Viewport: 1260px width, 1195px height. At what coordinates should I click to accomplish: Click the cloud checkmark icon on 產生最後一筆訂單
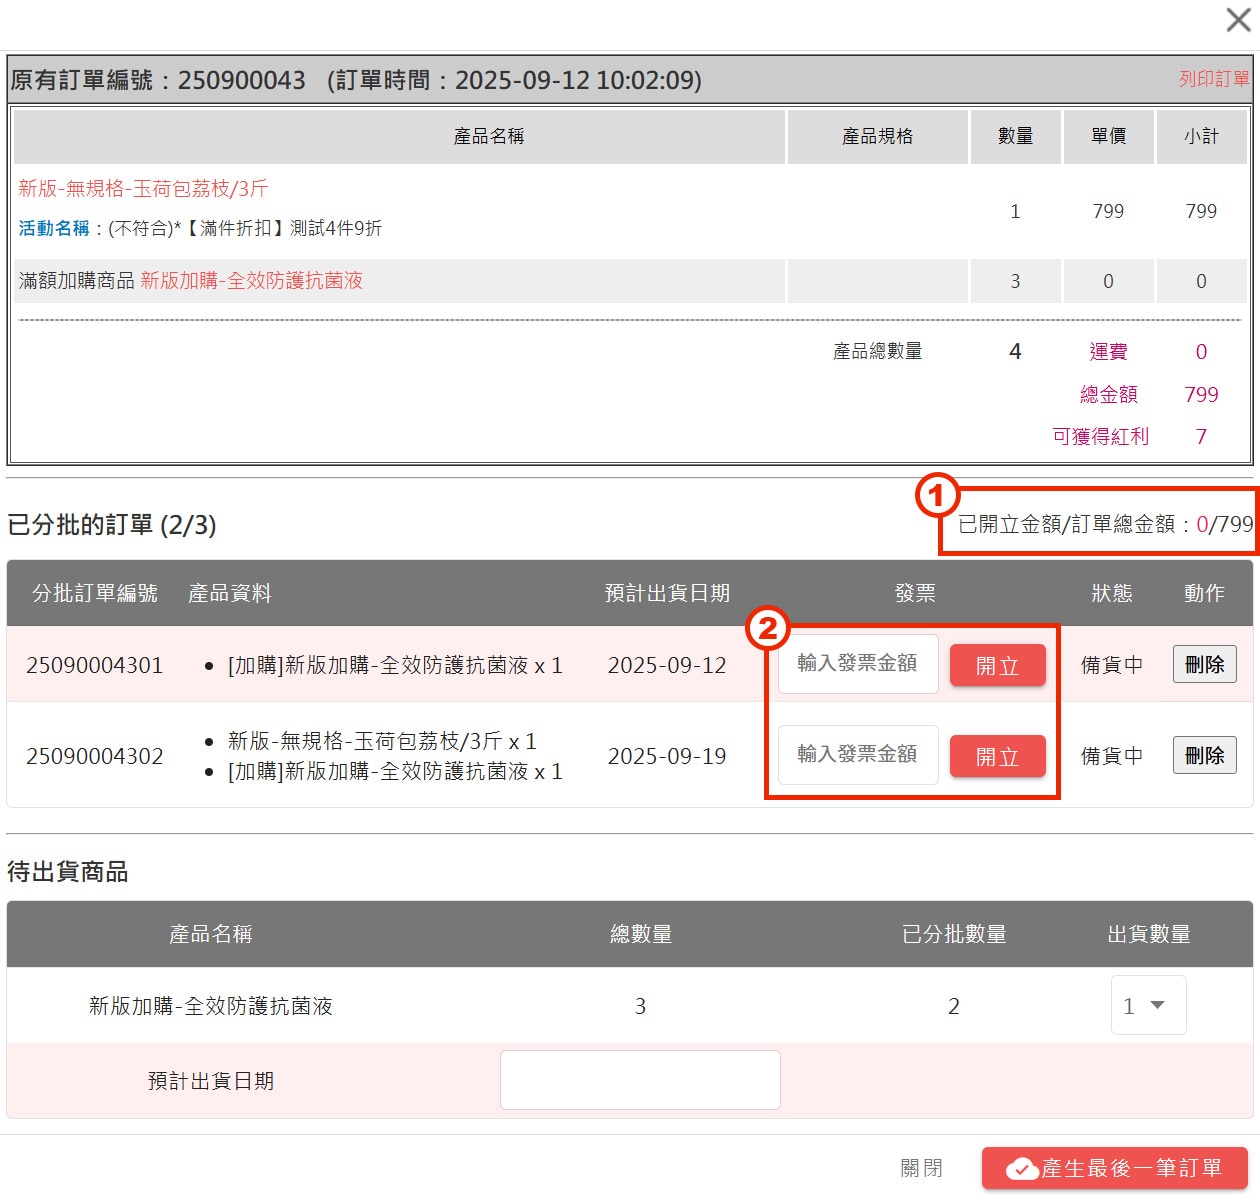click(1021, 1168)
